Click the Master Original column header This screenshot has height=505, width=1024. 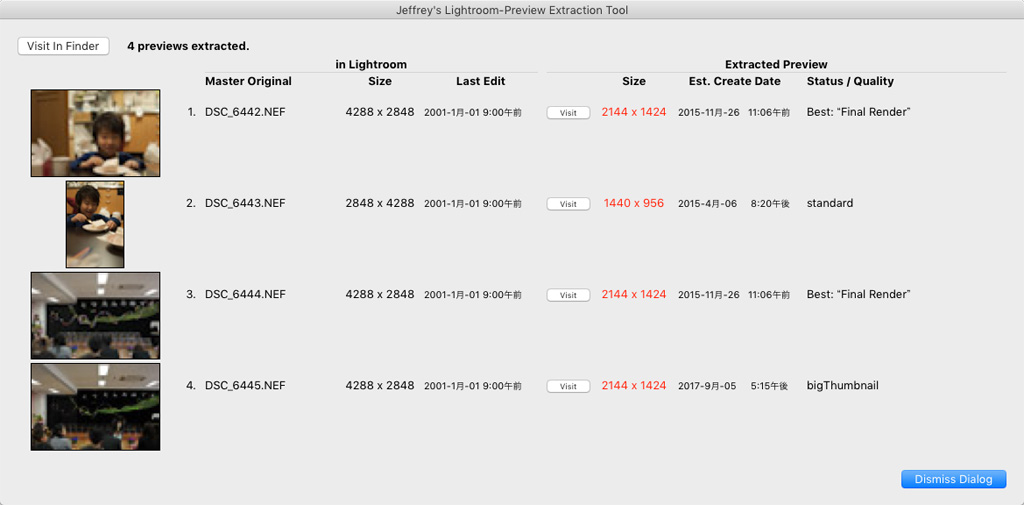[x=248, y=81]
